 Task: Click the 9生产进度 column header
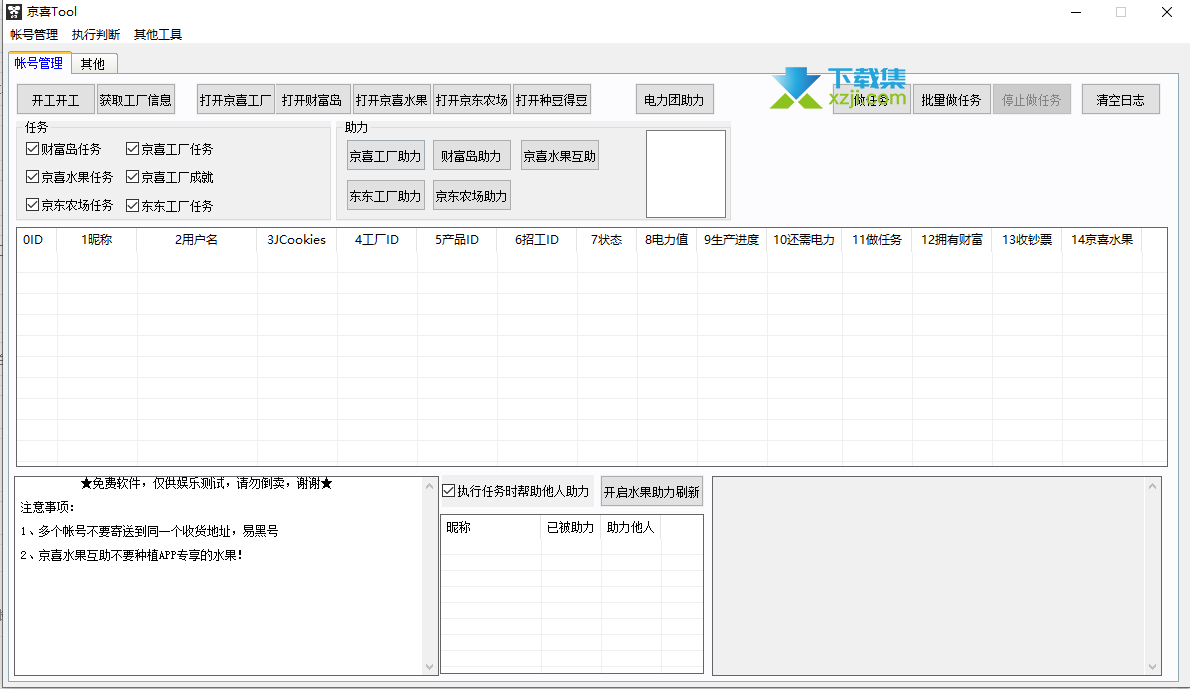(732, 240)
